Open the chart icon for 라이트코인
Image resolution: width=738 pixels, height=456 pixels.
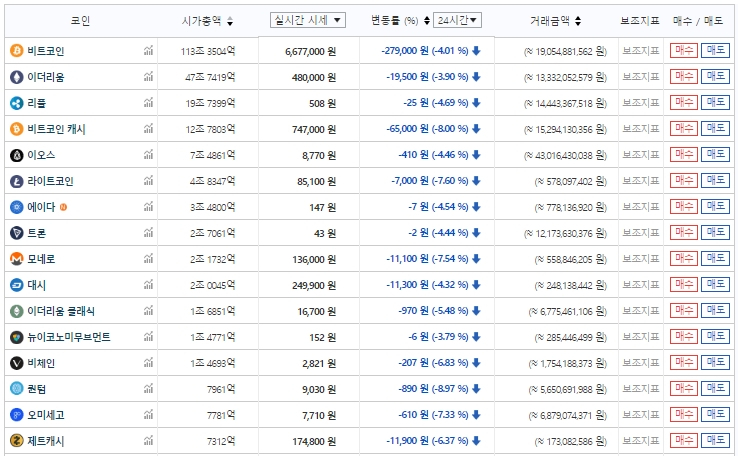148,180
